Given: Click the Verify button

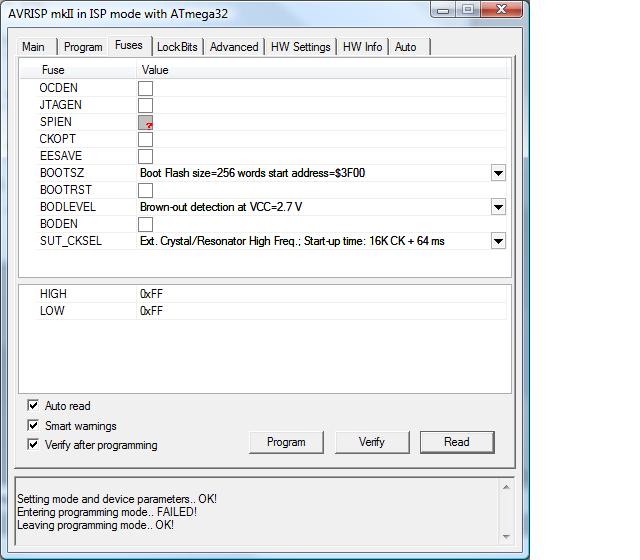Looking at the screenshot, I should coord(372,442).
